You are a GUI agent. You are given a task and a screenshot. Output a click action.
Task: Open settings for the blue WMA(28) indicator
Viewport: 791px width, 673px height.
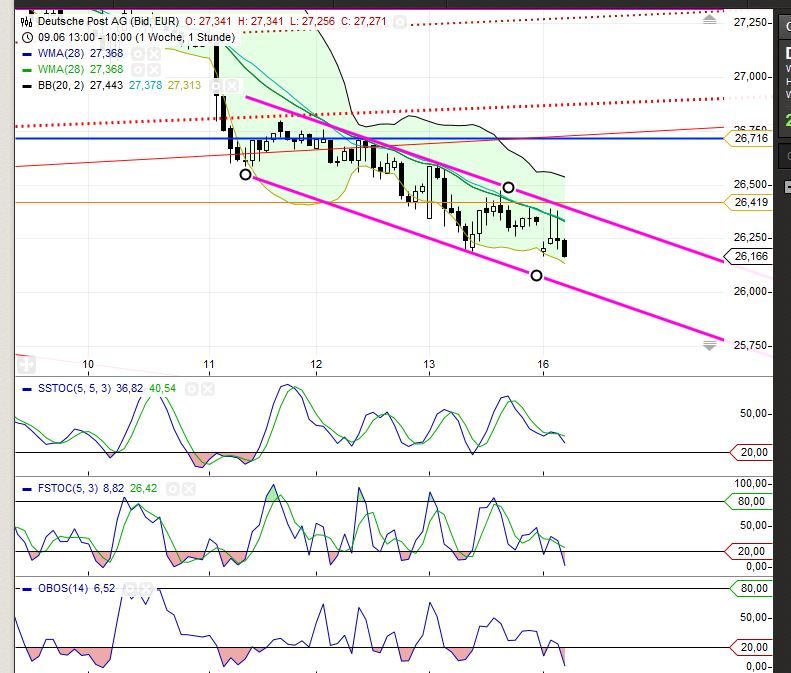coord(138,53)
